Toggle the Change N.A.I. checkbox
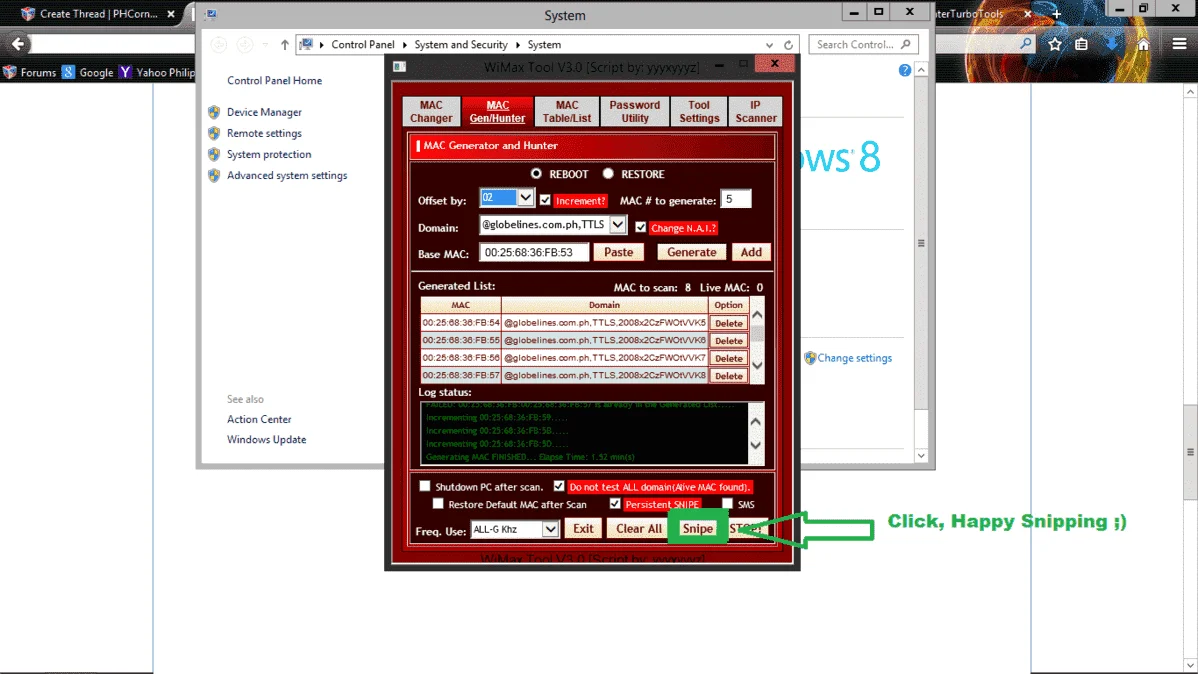 (640, 228)
